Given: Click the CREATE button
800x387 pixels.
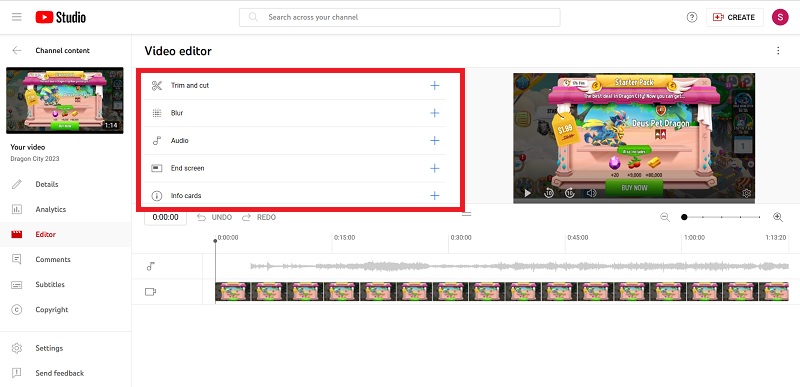Looking at the screenshot, I should [735, 17].
